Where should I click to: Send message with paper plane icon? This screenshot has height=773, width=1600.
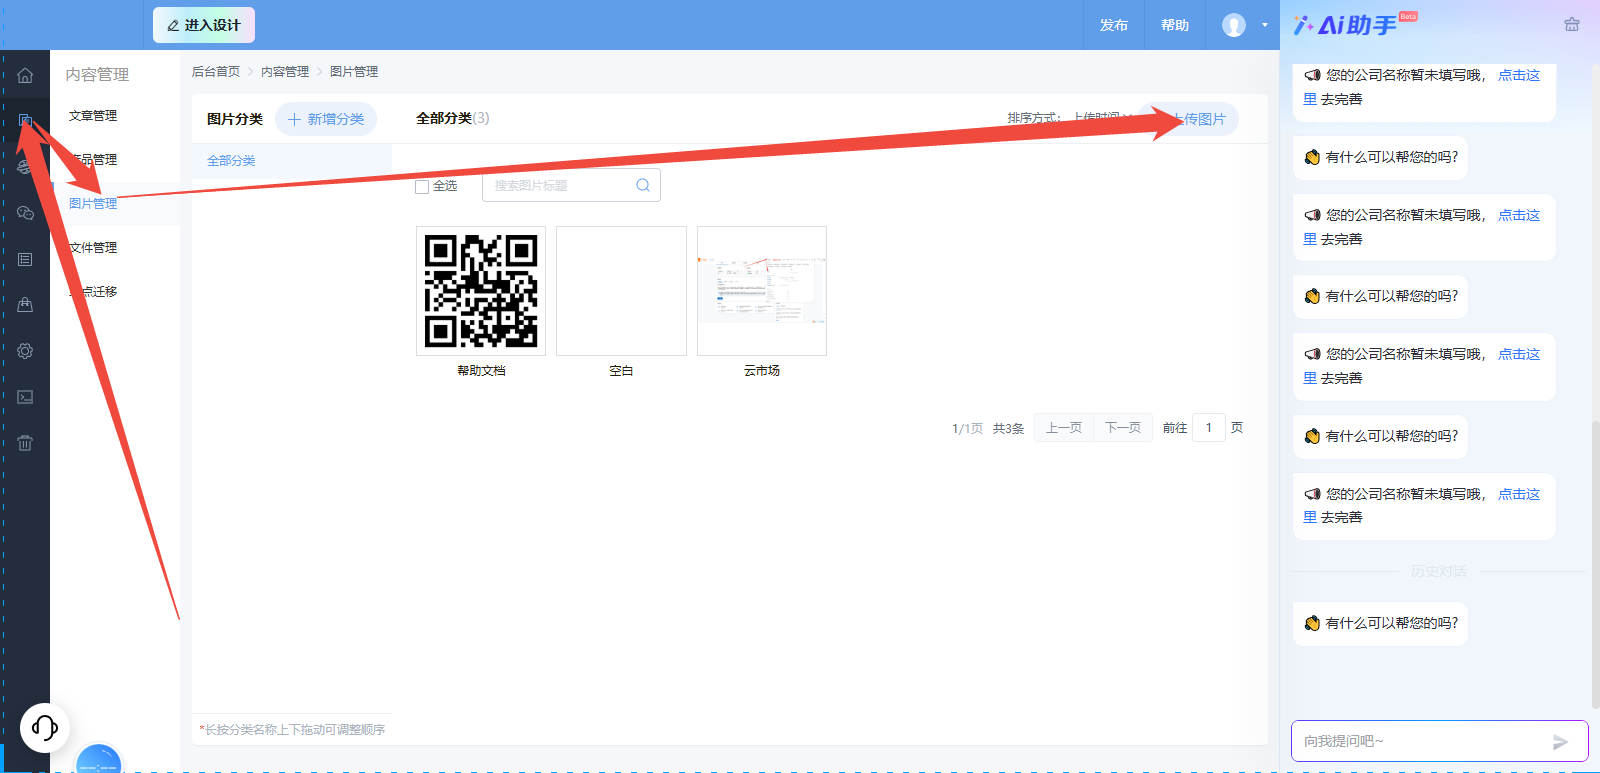[1560, 742]
